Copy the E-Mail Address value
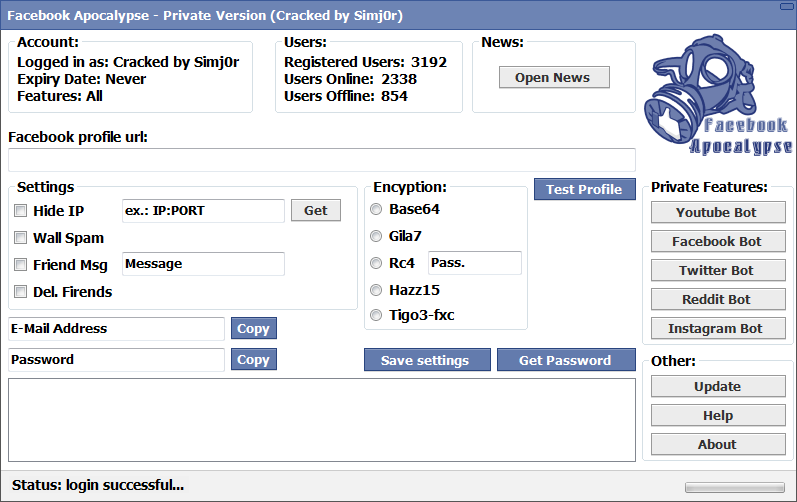797x502 pixels. pos(254,328)
